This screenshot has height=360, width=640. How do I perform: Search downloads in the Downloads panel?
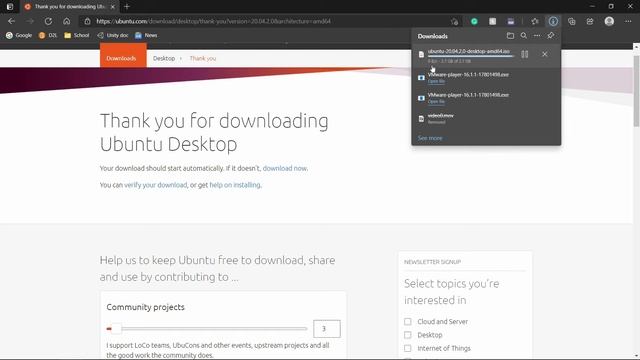point(524,36)
